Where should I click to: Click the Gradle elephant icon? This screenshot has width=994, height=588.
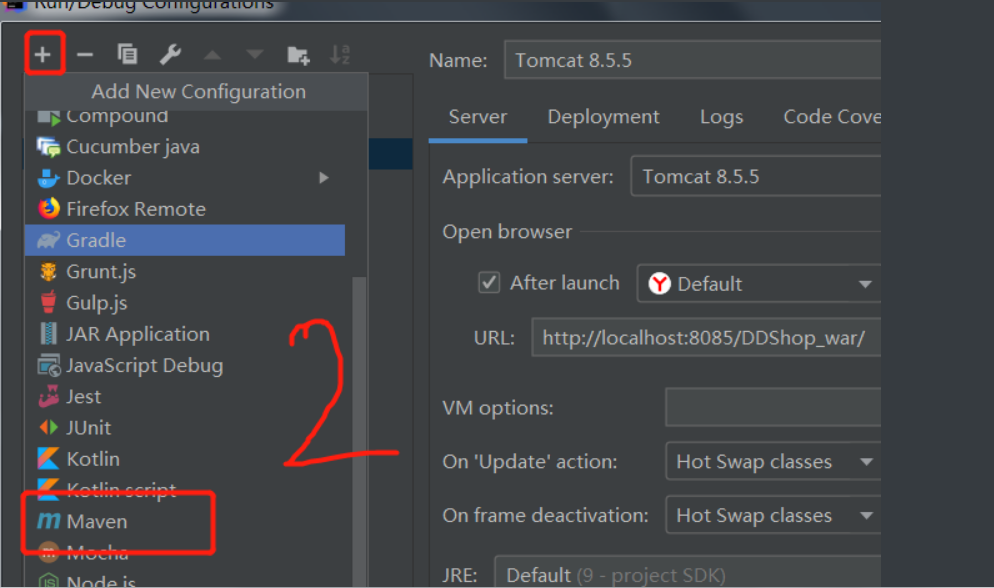point(49,240)
